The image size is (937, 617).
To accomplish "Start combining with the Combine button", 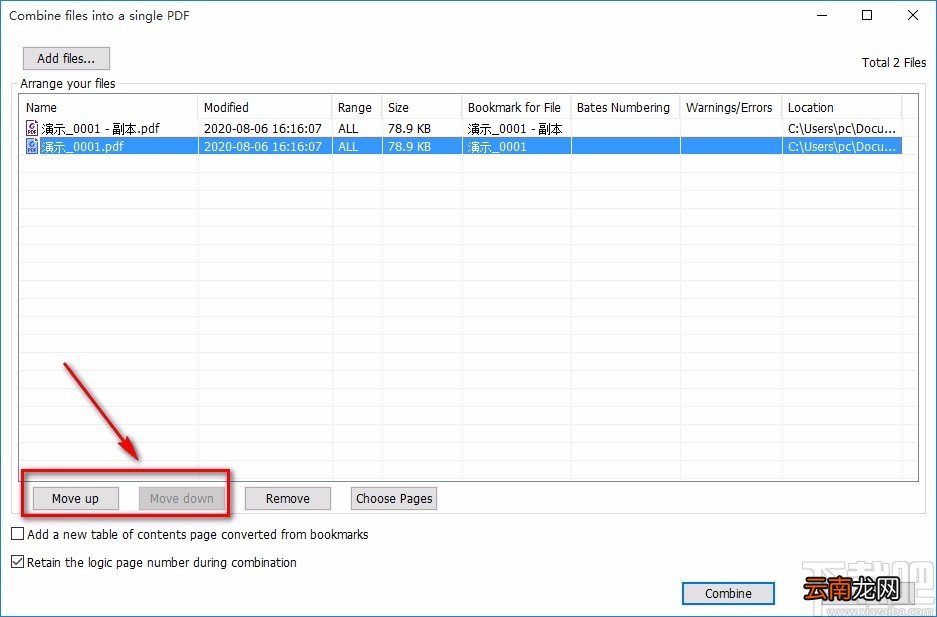I will point(728,593).
